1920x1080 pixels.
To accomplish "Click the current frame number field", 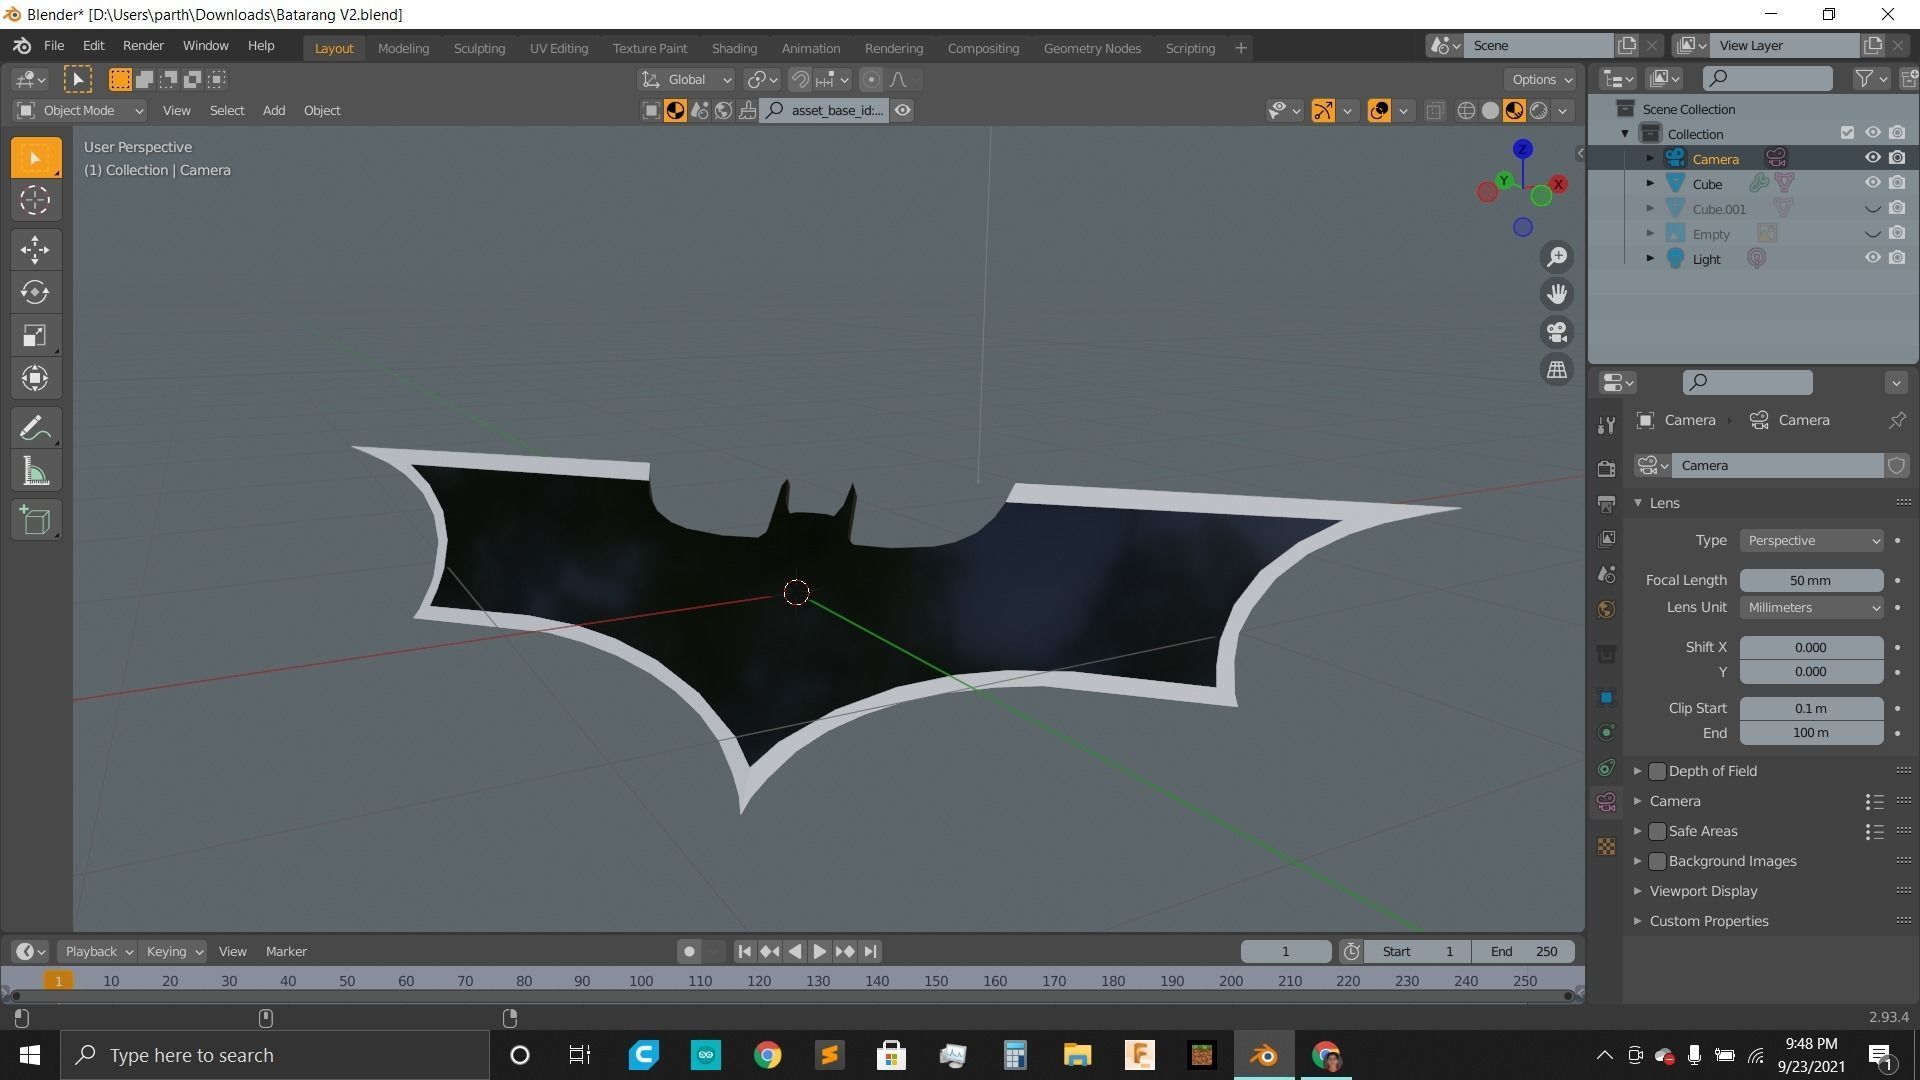I will click(x=1286, y=952).
